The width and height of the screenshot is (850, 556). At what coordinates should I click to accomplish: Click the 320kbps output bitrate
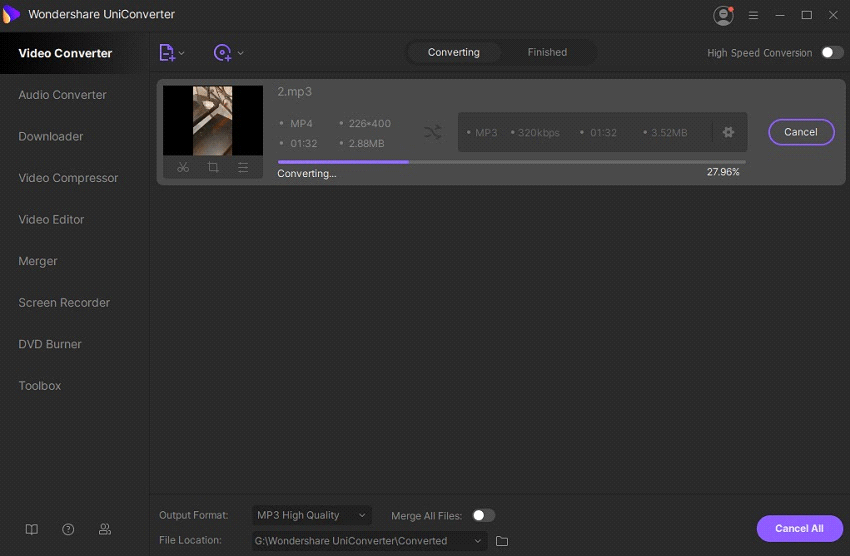(x=538, y=133)
